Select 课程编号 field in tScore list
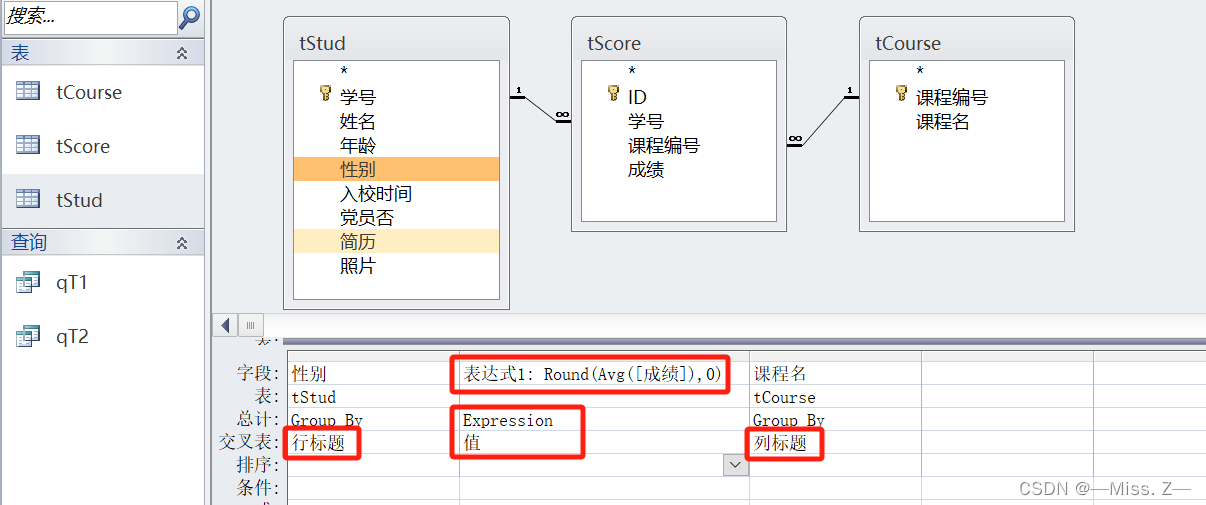This screenshot has width=1206, height=505. click(x=679, y=145)
